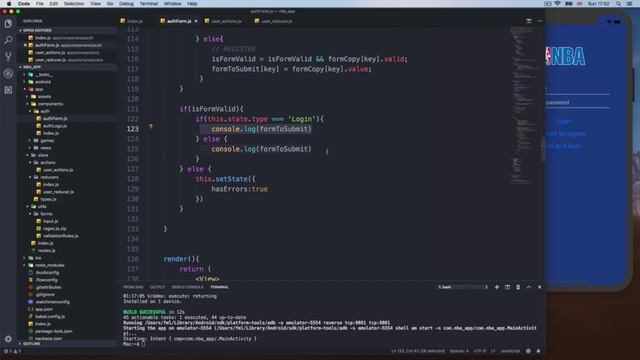Image resolution: width=640 pixels, height=360 pixels.
Task: Open package-lock.json in the file tree
Action: click(53, 331)
